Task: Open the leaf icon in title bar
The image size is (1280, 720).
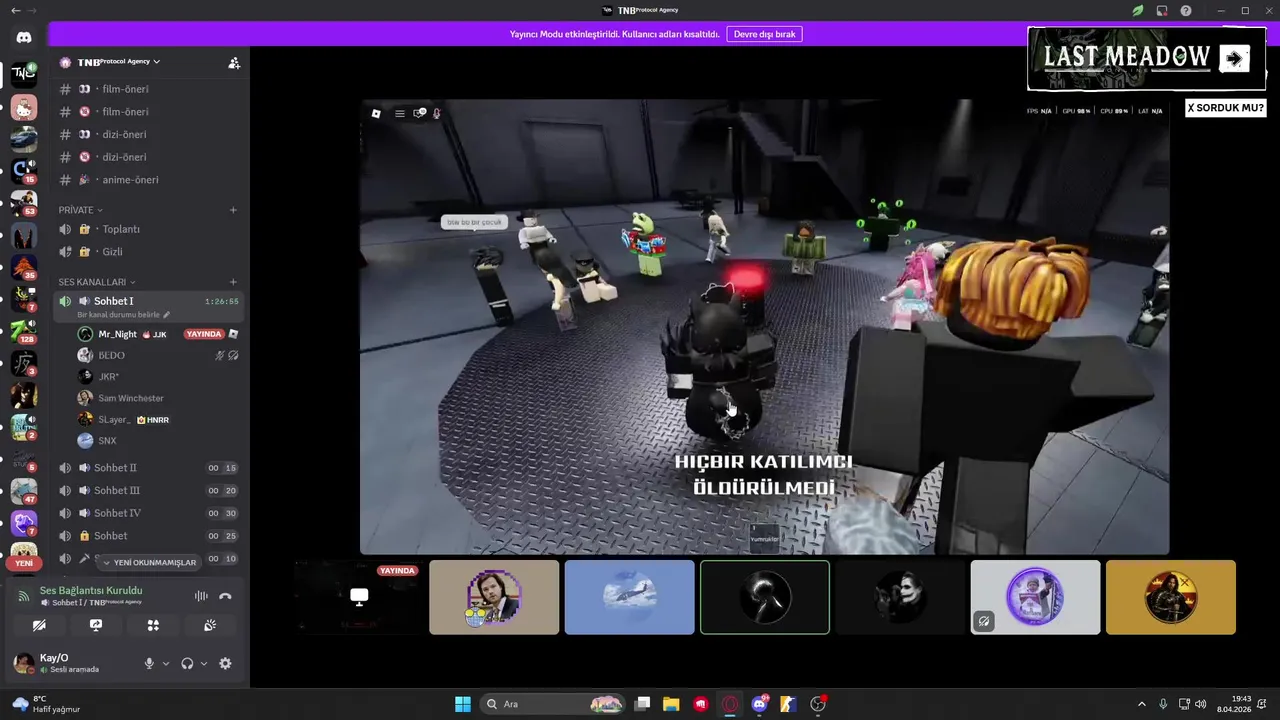Action: [1138, 10]
